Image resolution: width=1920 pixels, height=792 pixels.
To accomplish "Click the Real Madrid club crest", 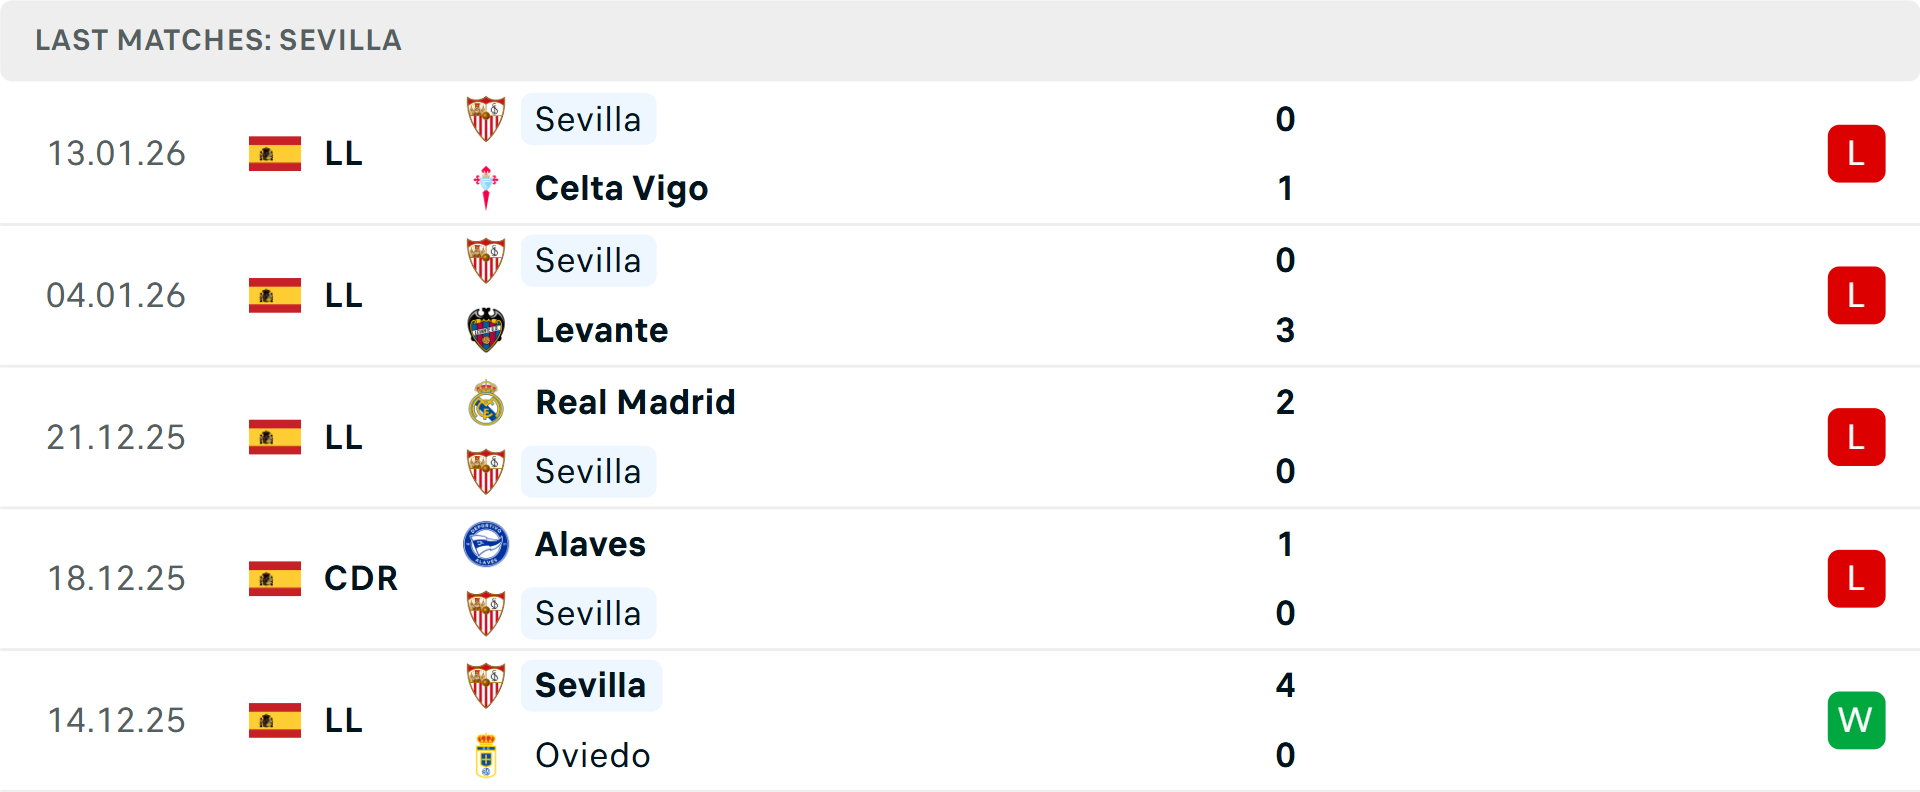I will (x=486, y=402).
